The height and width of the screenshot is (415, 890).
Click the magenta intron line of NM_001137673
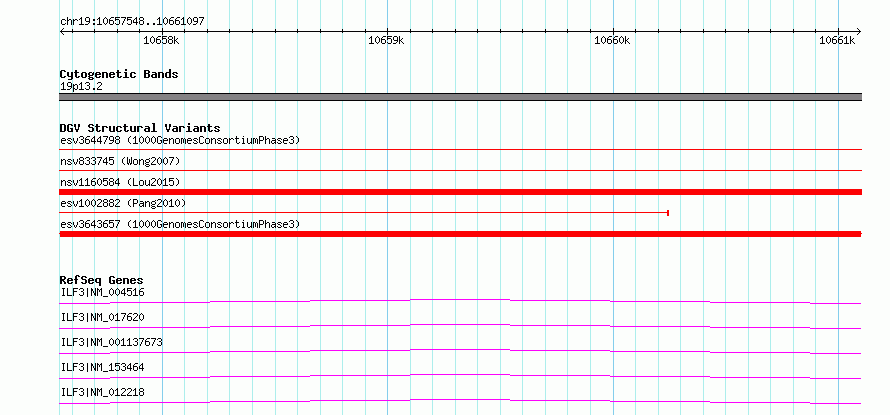460,351
